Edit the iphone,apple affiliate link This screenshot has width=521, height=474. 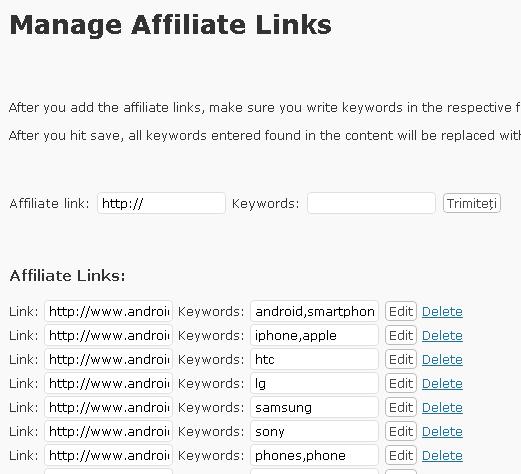(x=401, y=336)
